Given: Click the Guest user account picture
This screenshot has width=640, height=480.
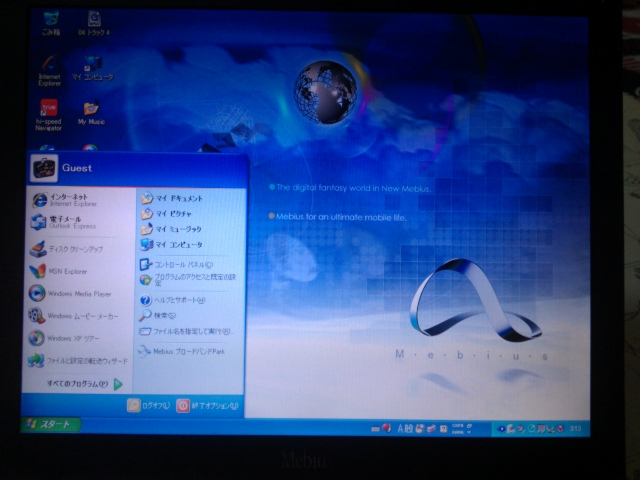Looking at the screenshot, I should (x=43, y=168).
